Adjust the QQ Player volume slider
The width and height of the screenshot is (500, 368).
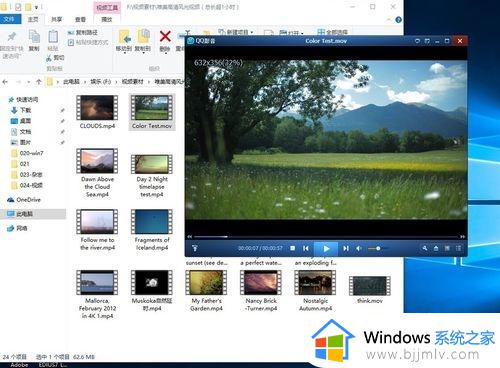click(x=378, y=248)
